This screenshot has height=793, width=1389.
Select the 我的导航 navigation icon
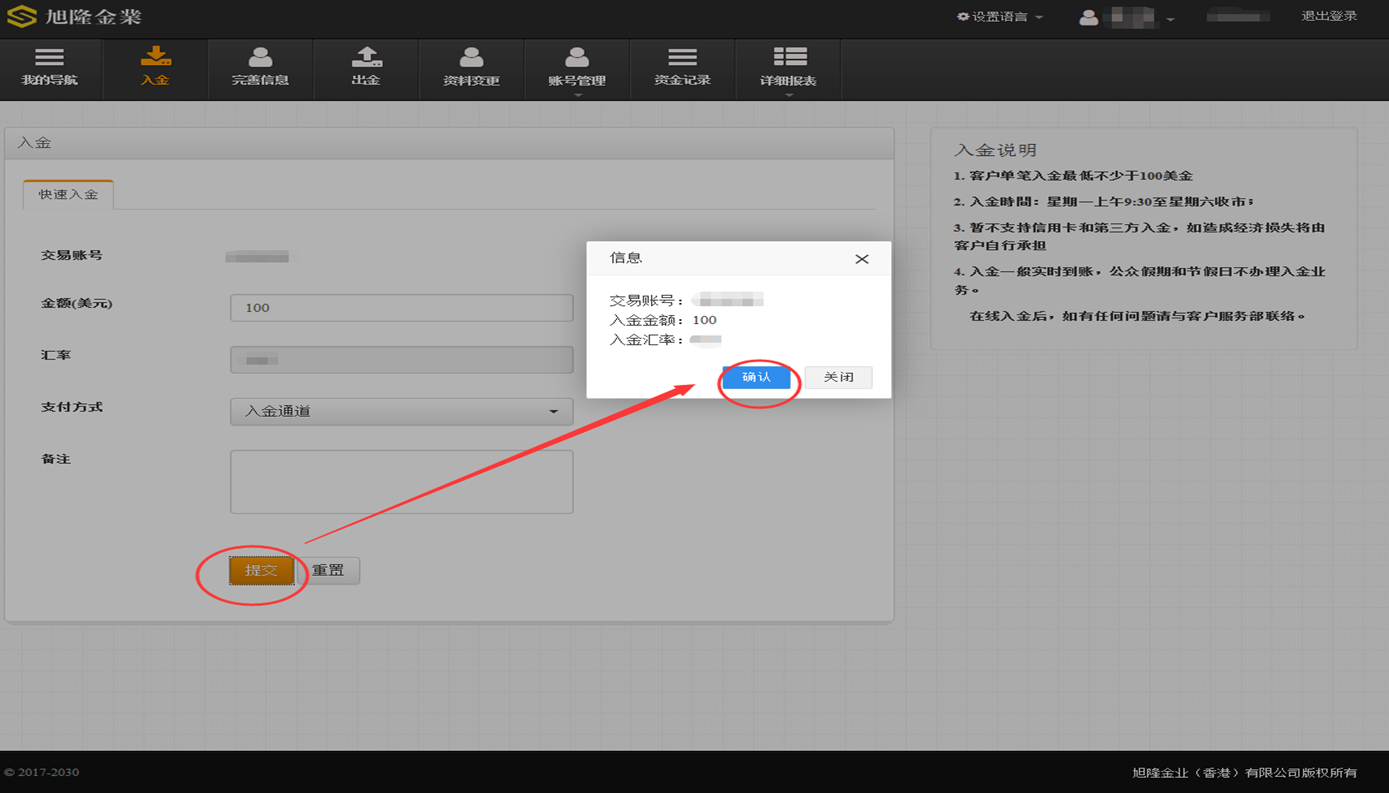(50, 68)
